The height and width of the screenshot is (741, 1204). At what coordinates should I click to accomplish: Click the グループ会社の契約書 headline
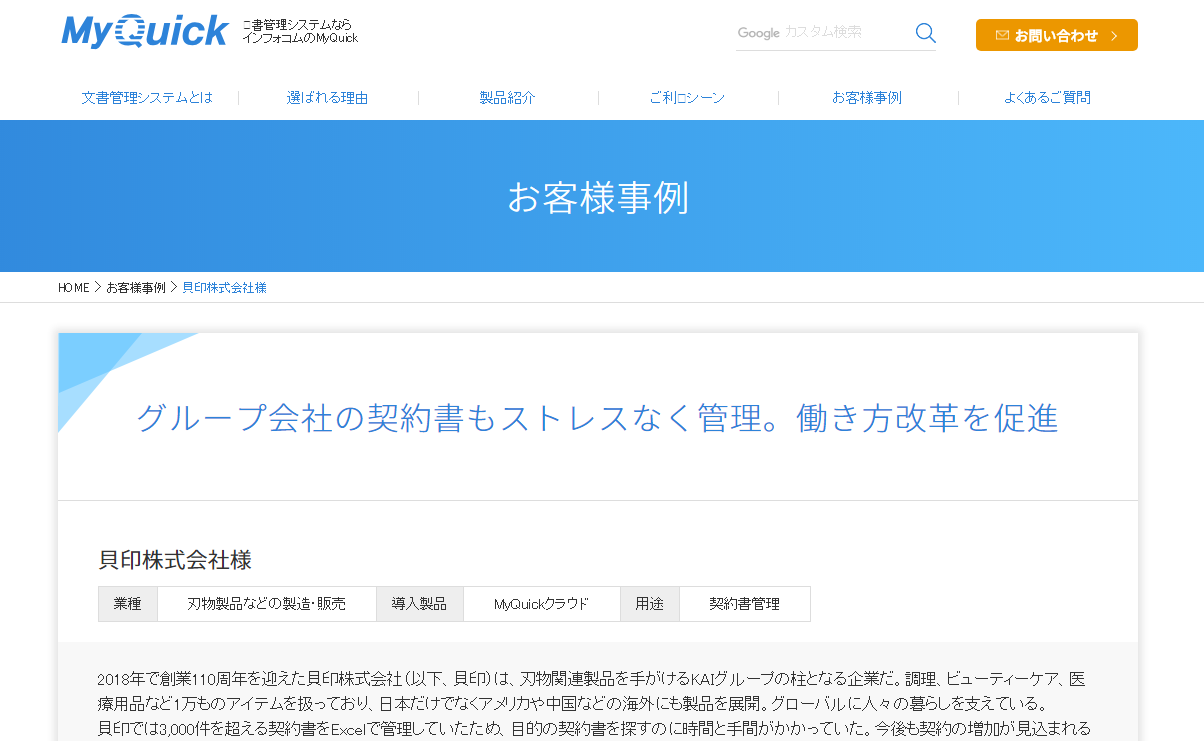598,418
